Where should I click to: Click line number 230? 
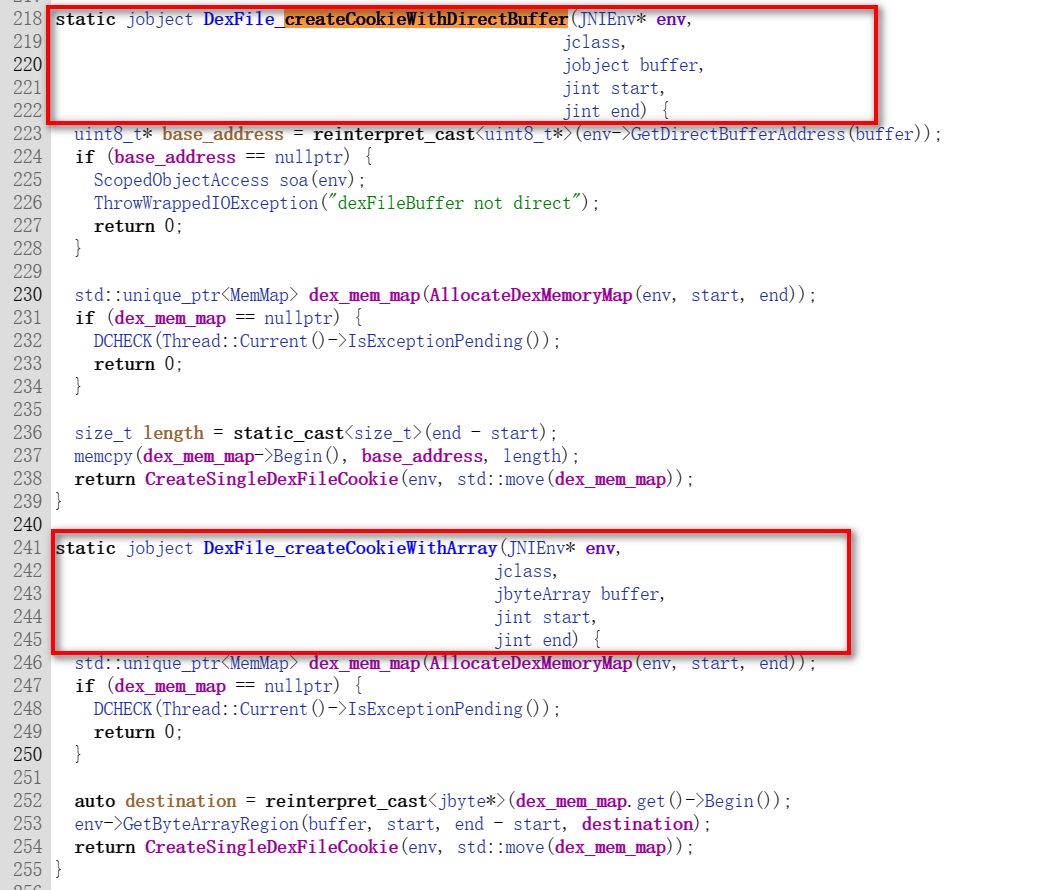coord(28,295)
